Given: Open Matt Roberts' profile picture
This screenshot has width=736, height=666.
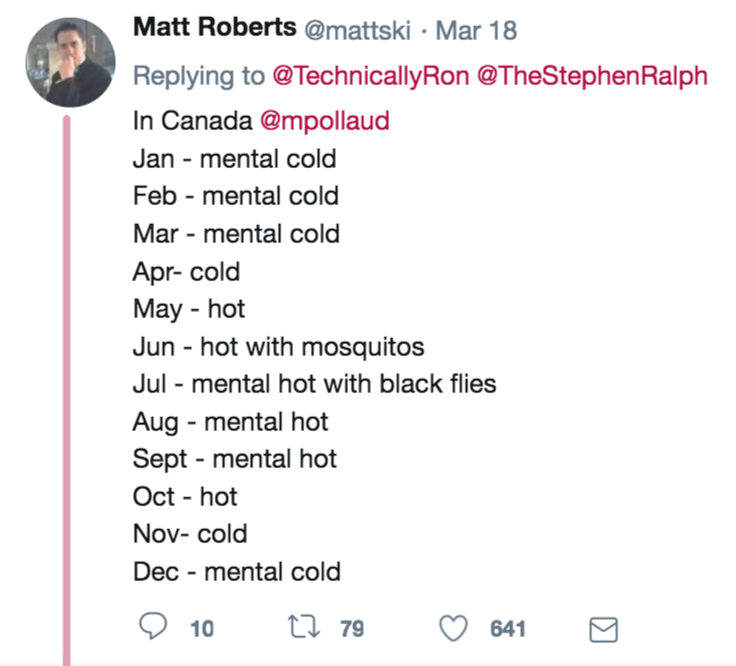Looking at the screenshot, I should (x=68, y=60).
